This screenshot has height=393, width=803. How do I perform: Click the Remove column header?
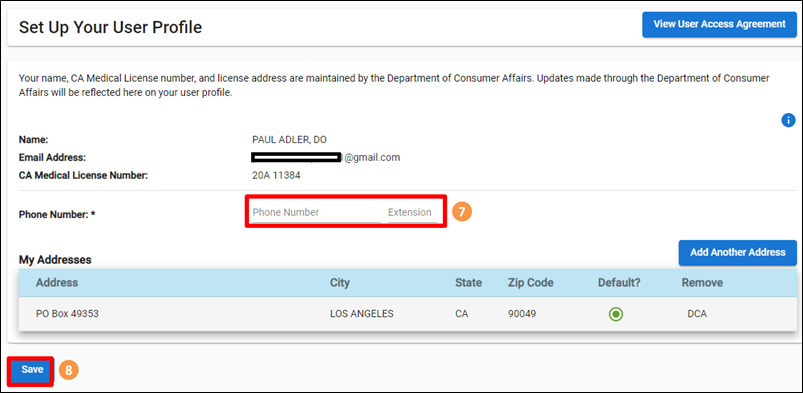(x=702, y=282)
